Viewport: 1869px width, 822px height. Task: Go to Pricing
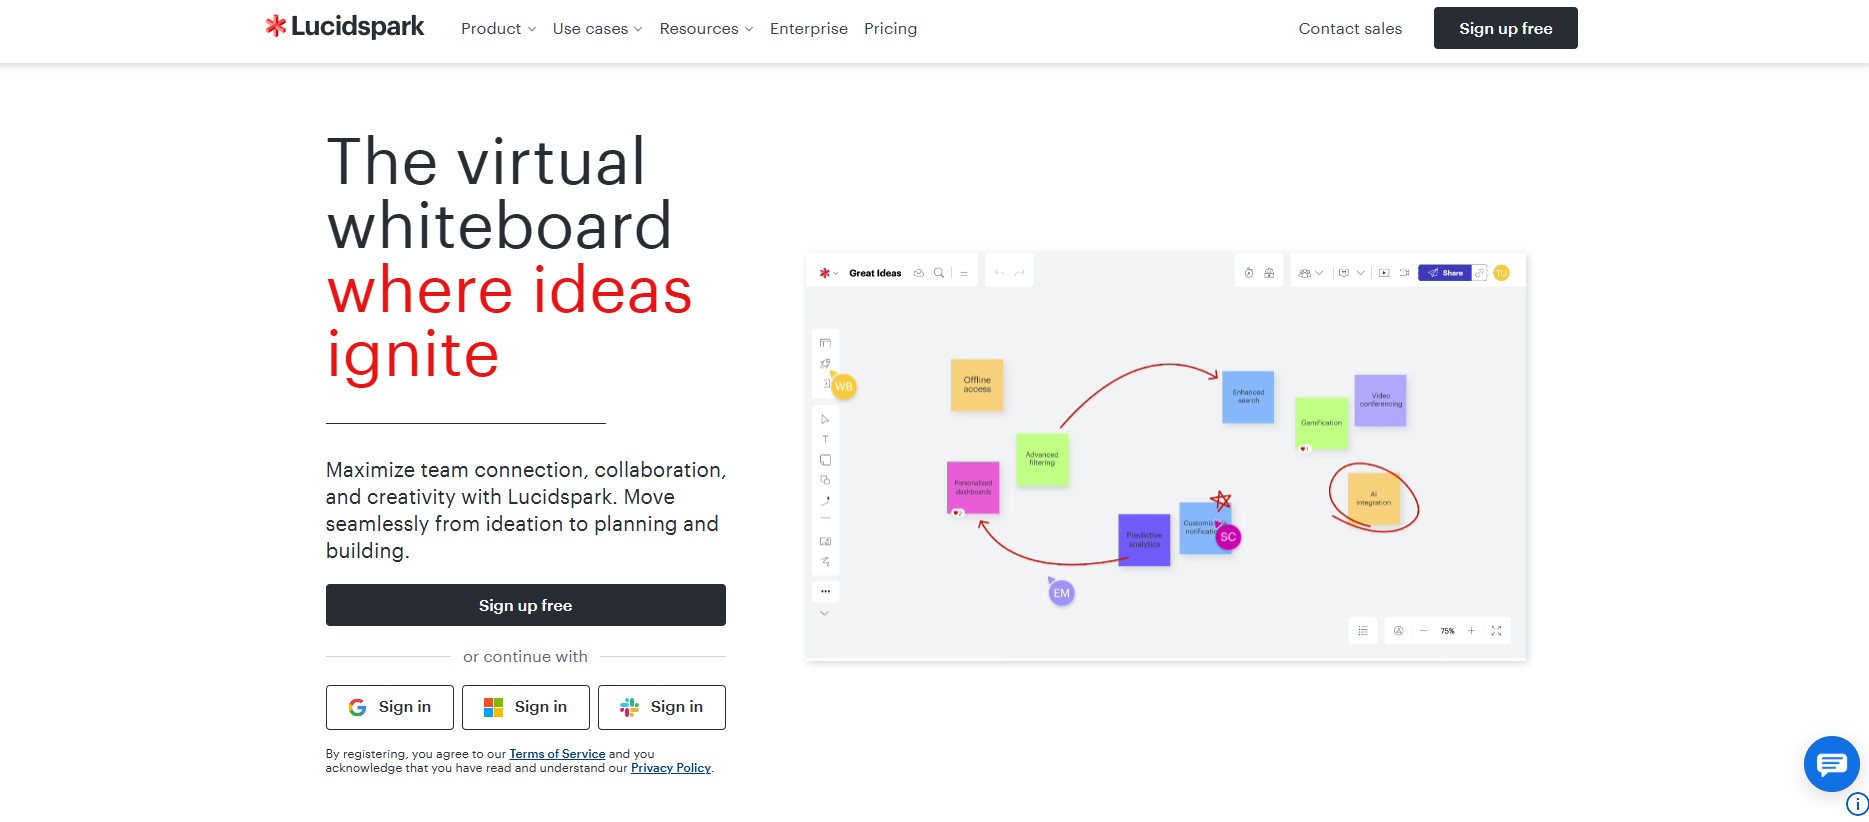(890, 29)
